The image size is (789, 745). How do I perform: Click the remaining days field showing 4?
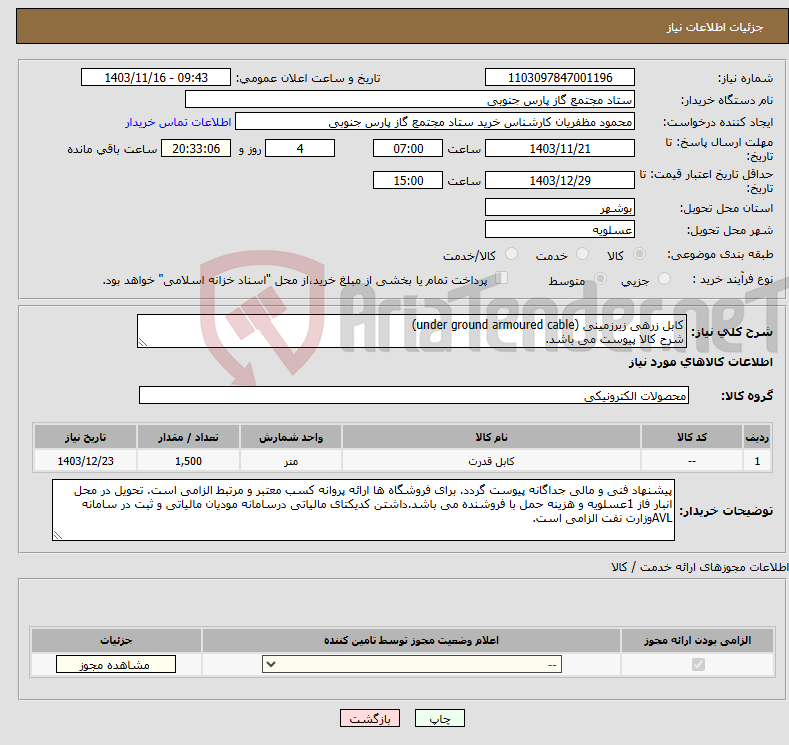[300, 148]
